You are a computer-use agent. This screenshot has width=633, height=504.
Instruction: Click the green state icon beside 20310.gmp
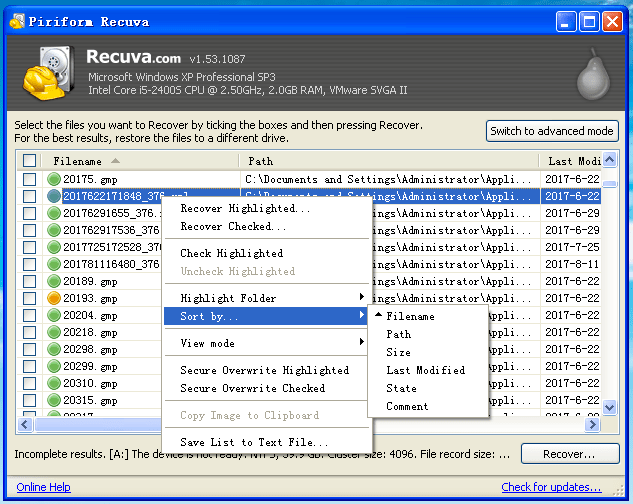(54, 383)
